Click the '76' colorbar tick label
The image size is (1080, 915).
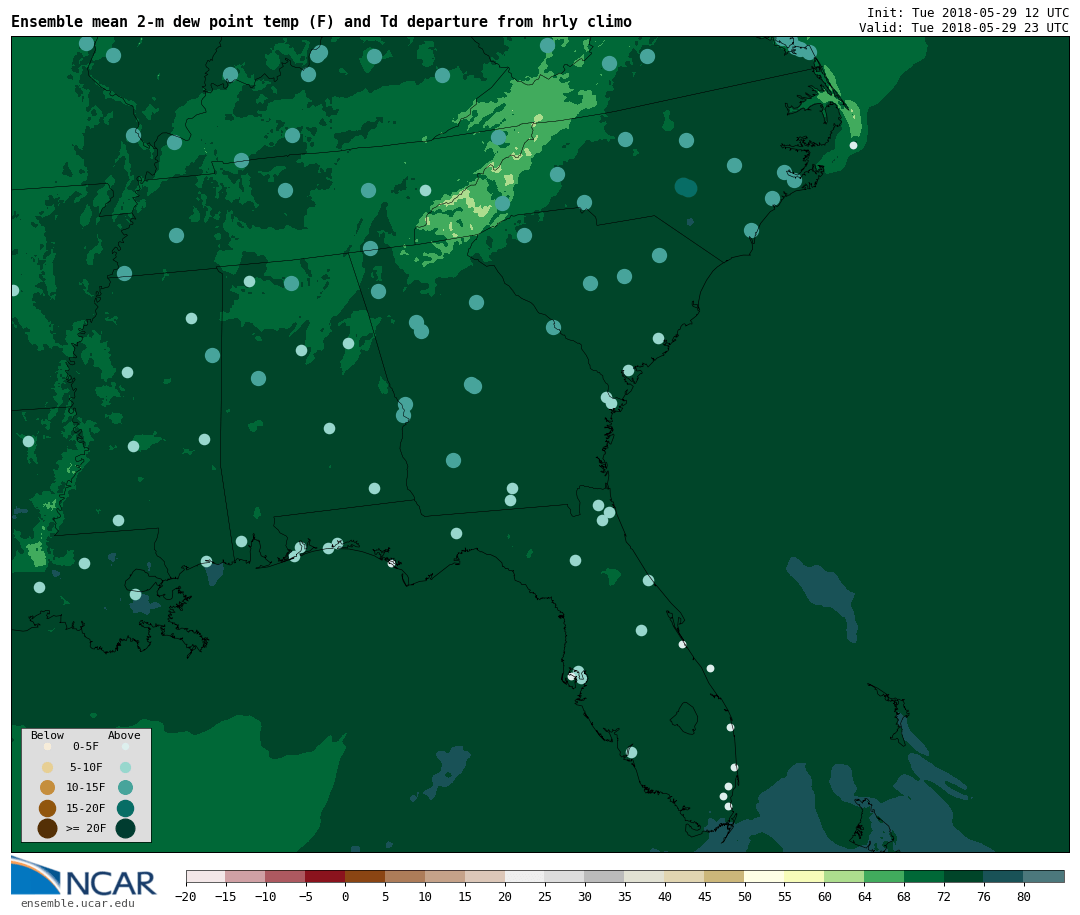pyautogui.click(x=984, y=896)
